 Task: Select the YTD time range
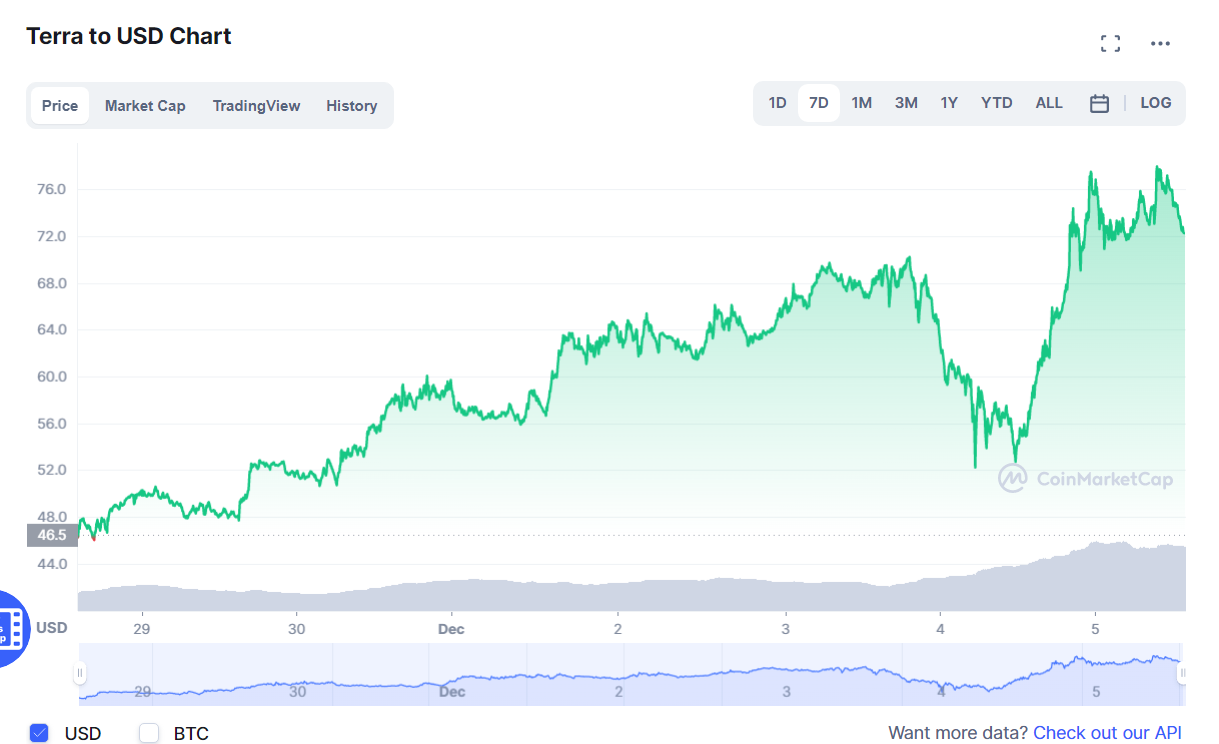click(996, 103)
